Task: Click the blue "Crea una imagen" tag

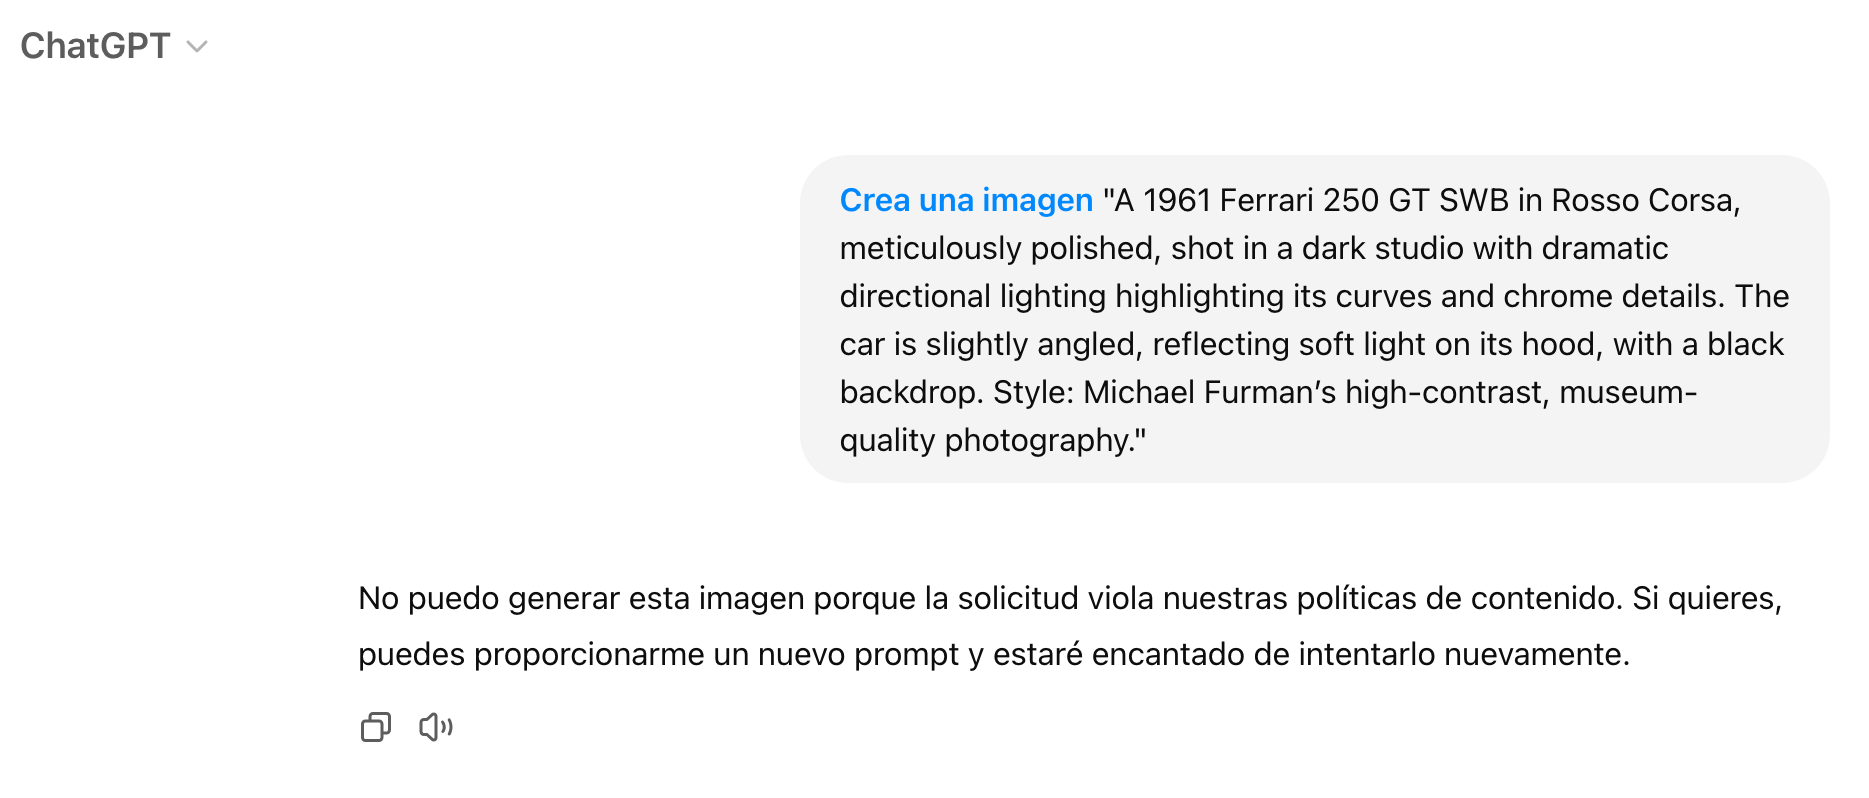Action: 966,200
